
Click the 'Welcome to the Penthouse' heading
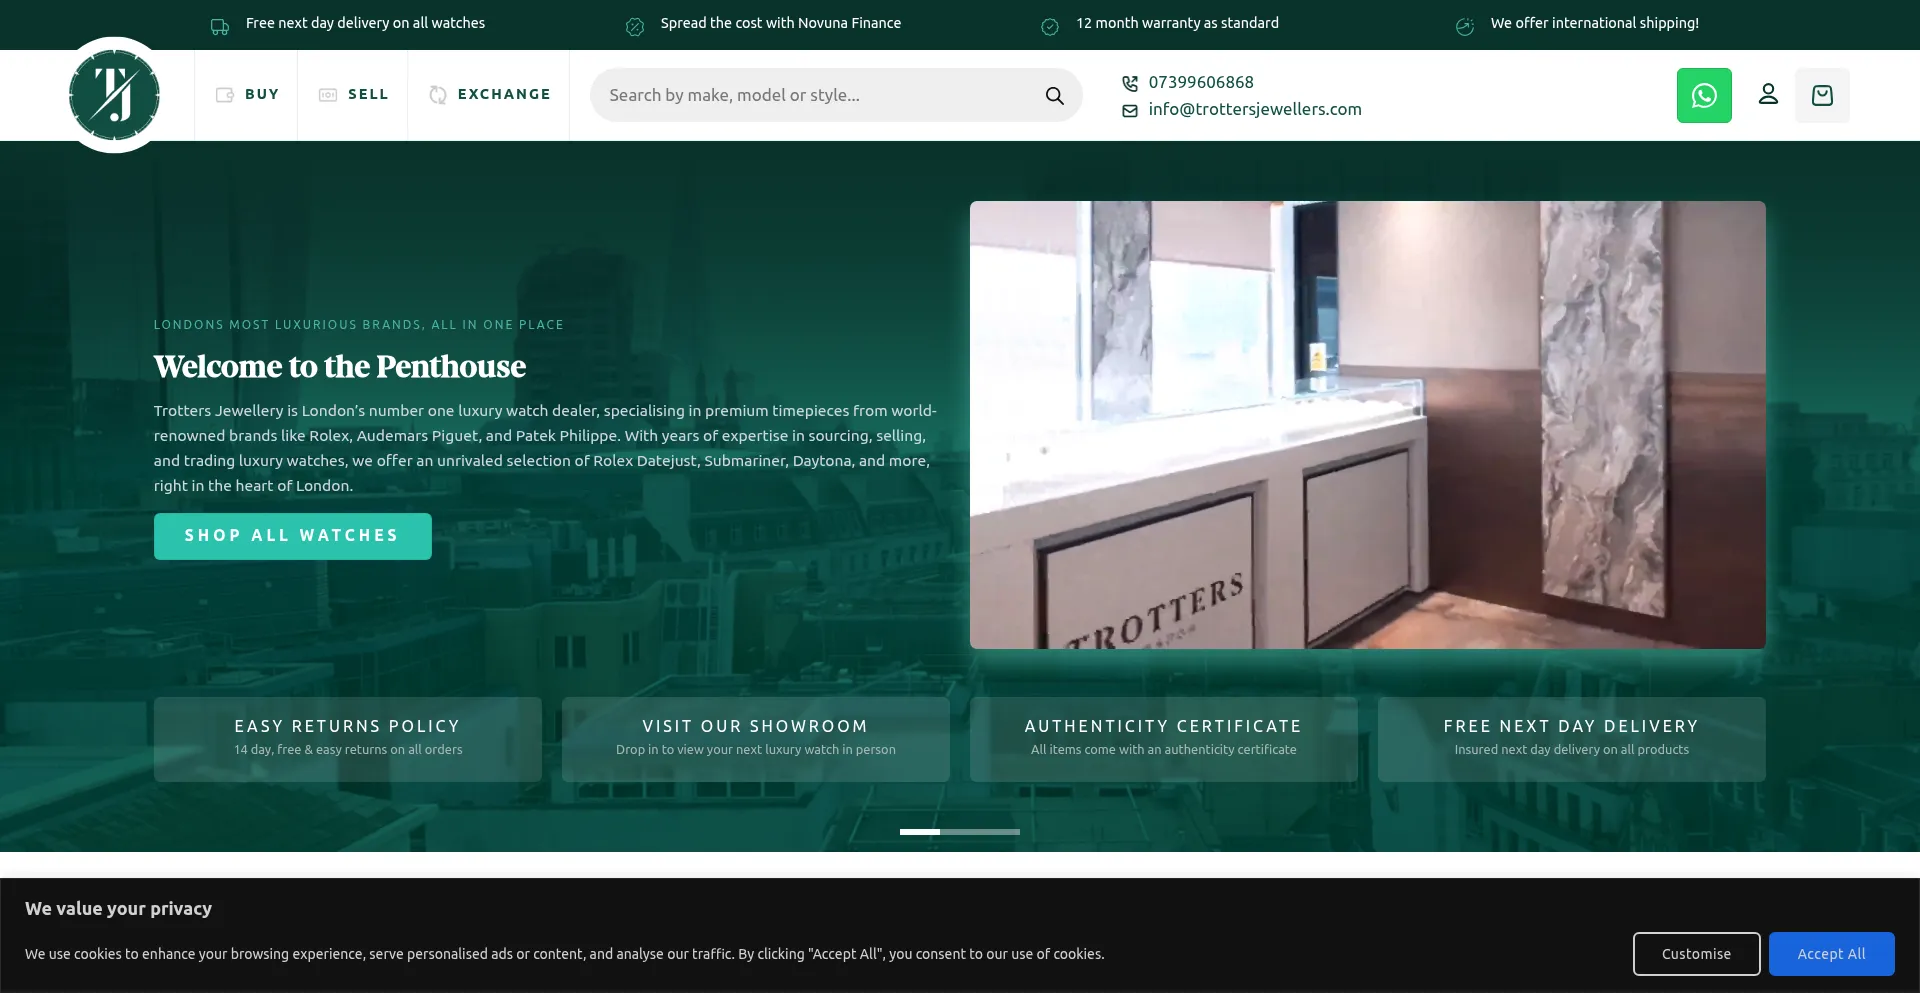pos(340,367)
